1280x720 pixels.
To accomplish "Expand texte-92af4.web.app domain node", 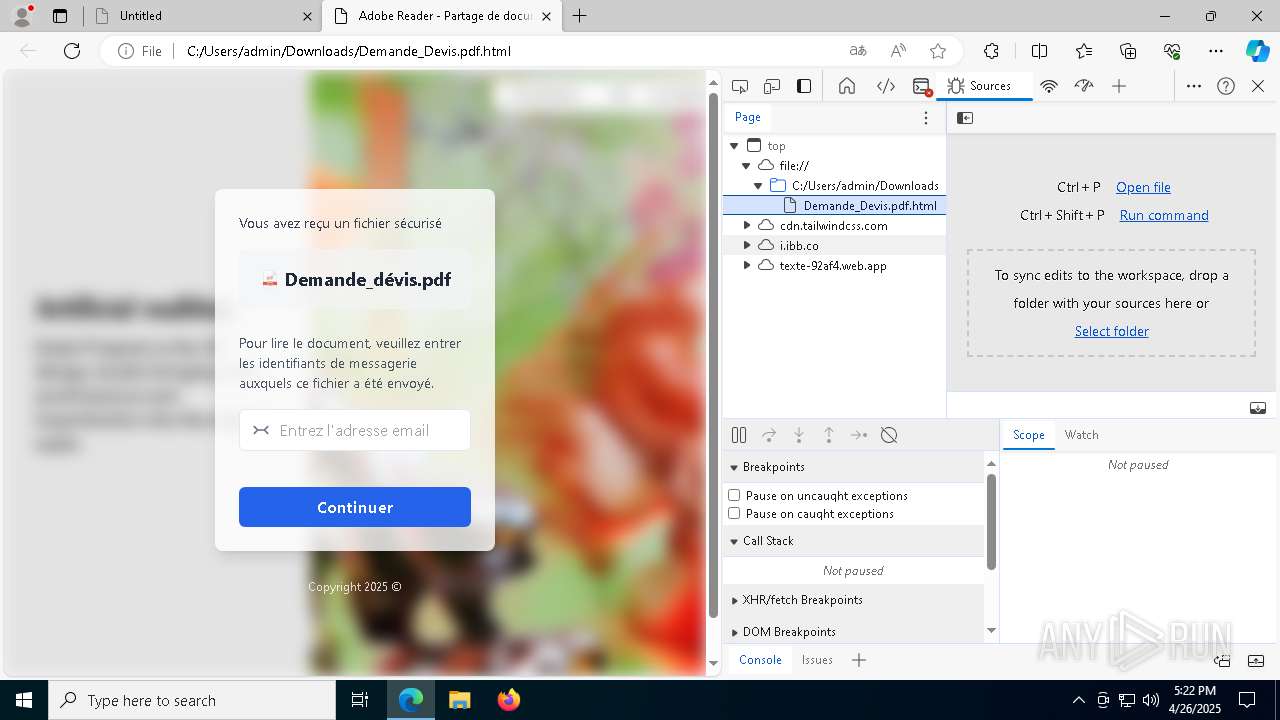I will (x=746, y=266).
